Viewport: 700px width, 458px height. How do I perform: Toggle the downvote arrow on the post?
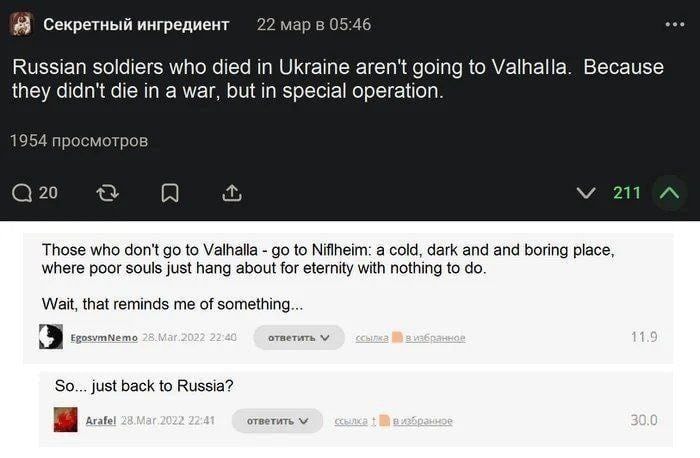click(x=588, y=192)
